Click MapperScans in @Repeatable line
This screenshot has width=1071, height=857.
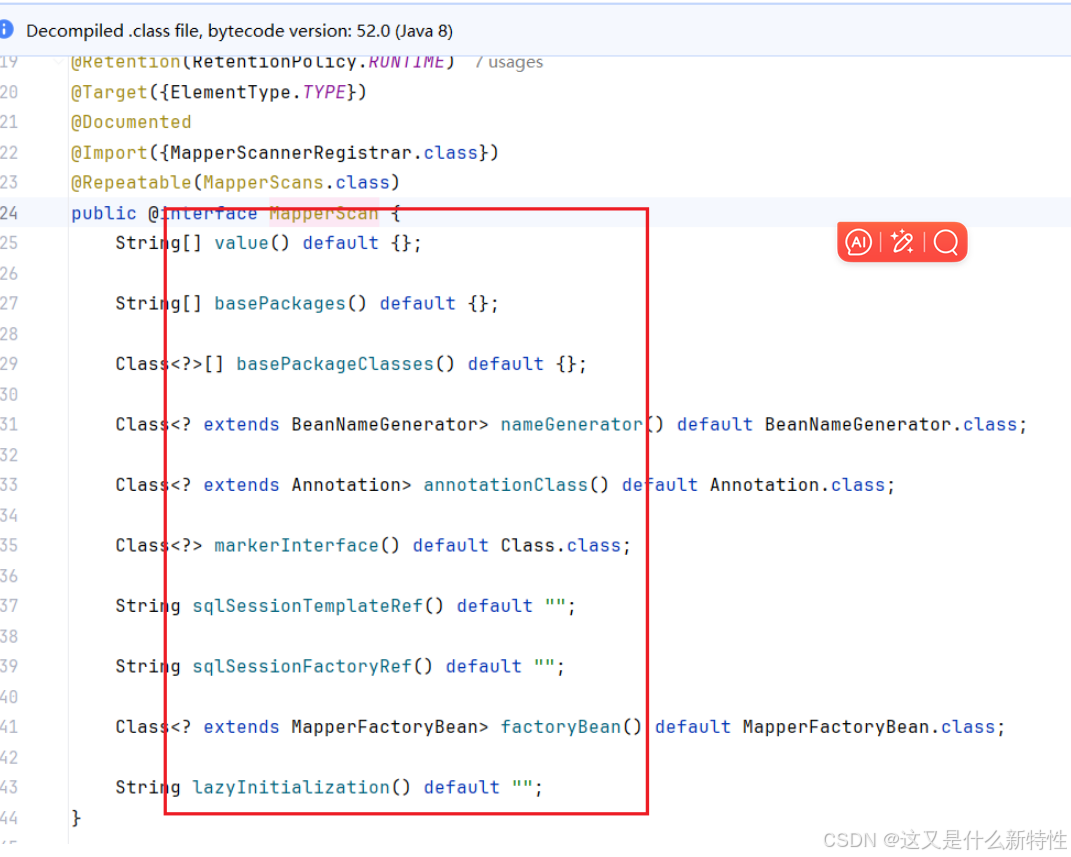(x=263, y=182)
